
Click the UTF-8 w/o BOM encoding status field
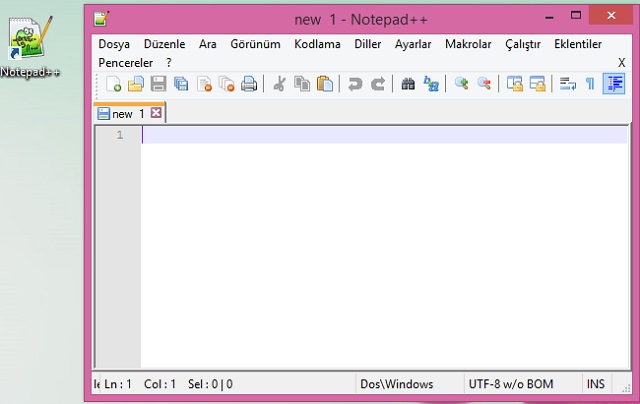coord(523,384)
